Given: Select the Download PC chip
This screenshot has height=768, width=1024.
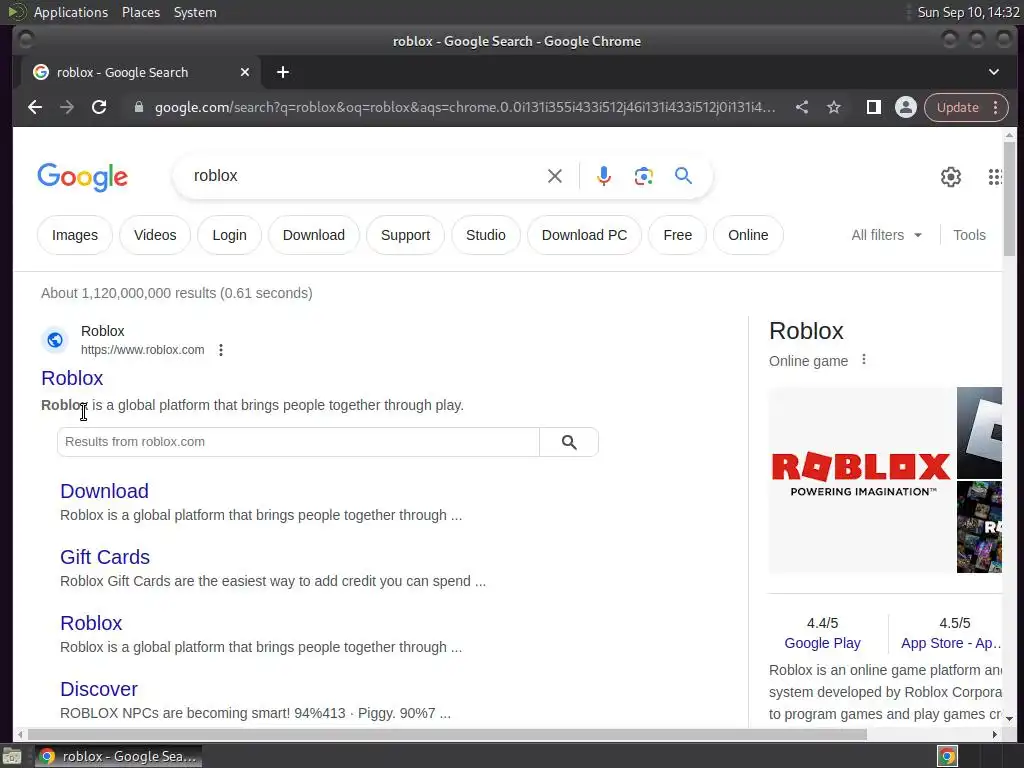Looking at the screenshot, I should click(584, 235).
